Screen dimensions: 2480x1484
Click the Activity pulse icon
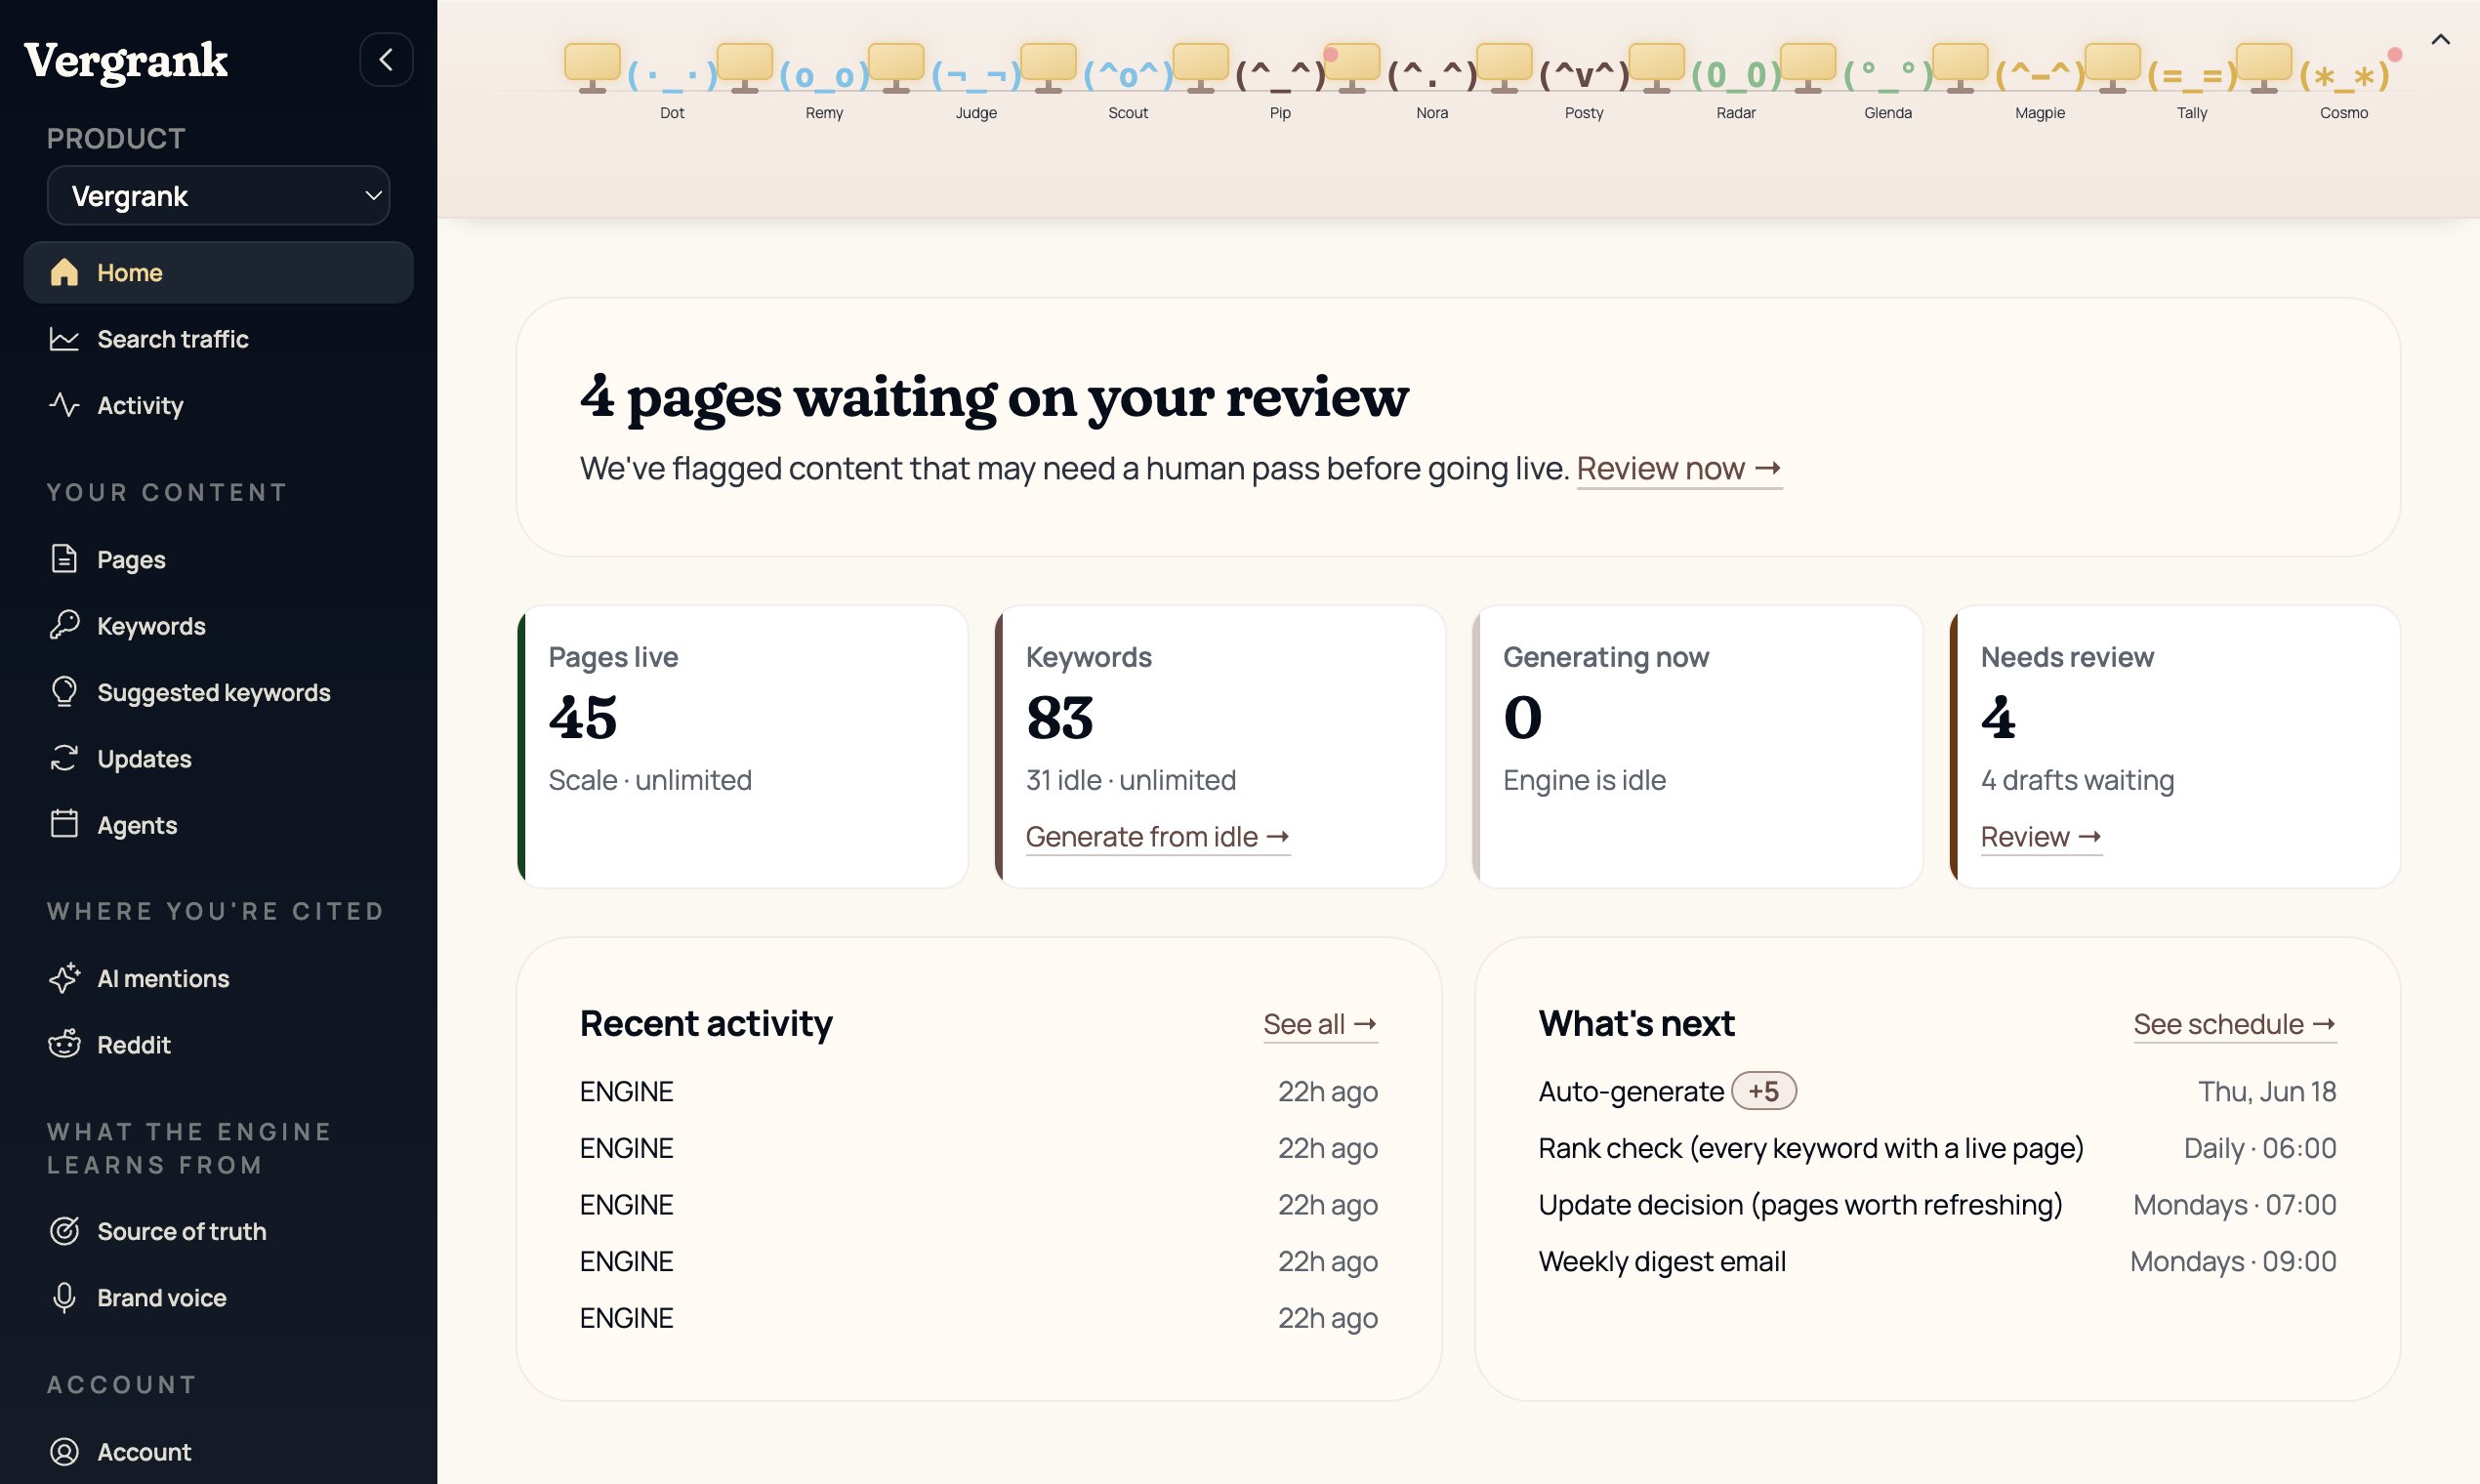[x=64, y=405]
